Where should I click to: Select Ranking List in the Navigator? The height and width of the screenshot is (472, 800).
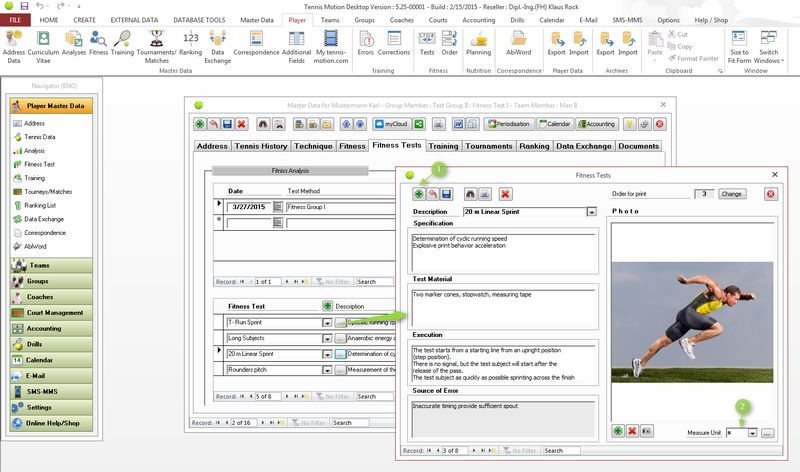click(42, 205)
